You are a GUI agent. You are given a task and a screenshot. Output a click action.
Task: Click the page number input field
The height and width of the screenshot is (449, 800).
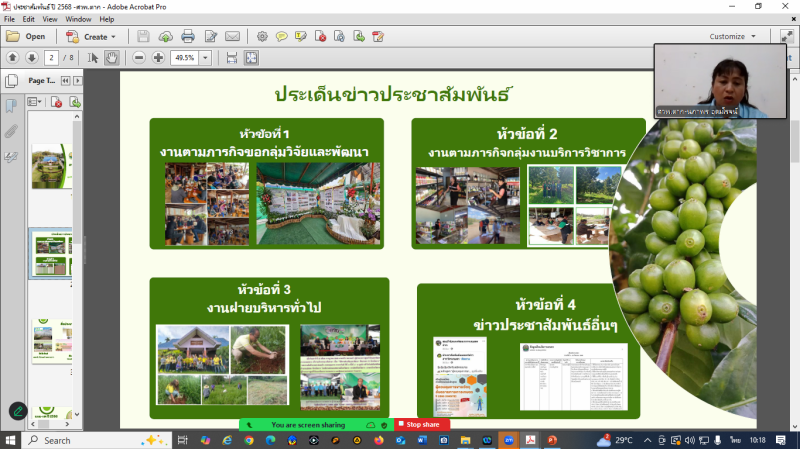point(52,57)
